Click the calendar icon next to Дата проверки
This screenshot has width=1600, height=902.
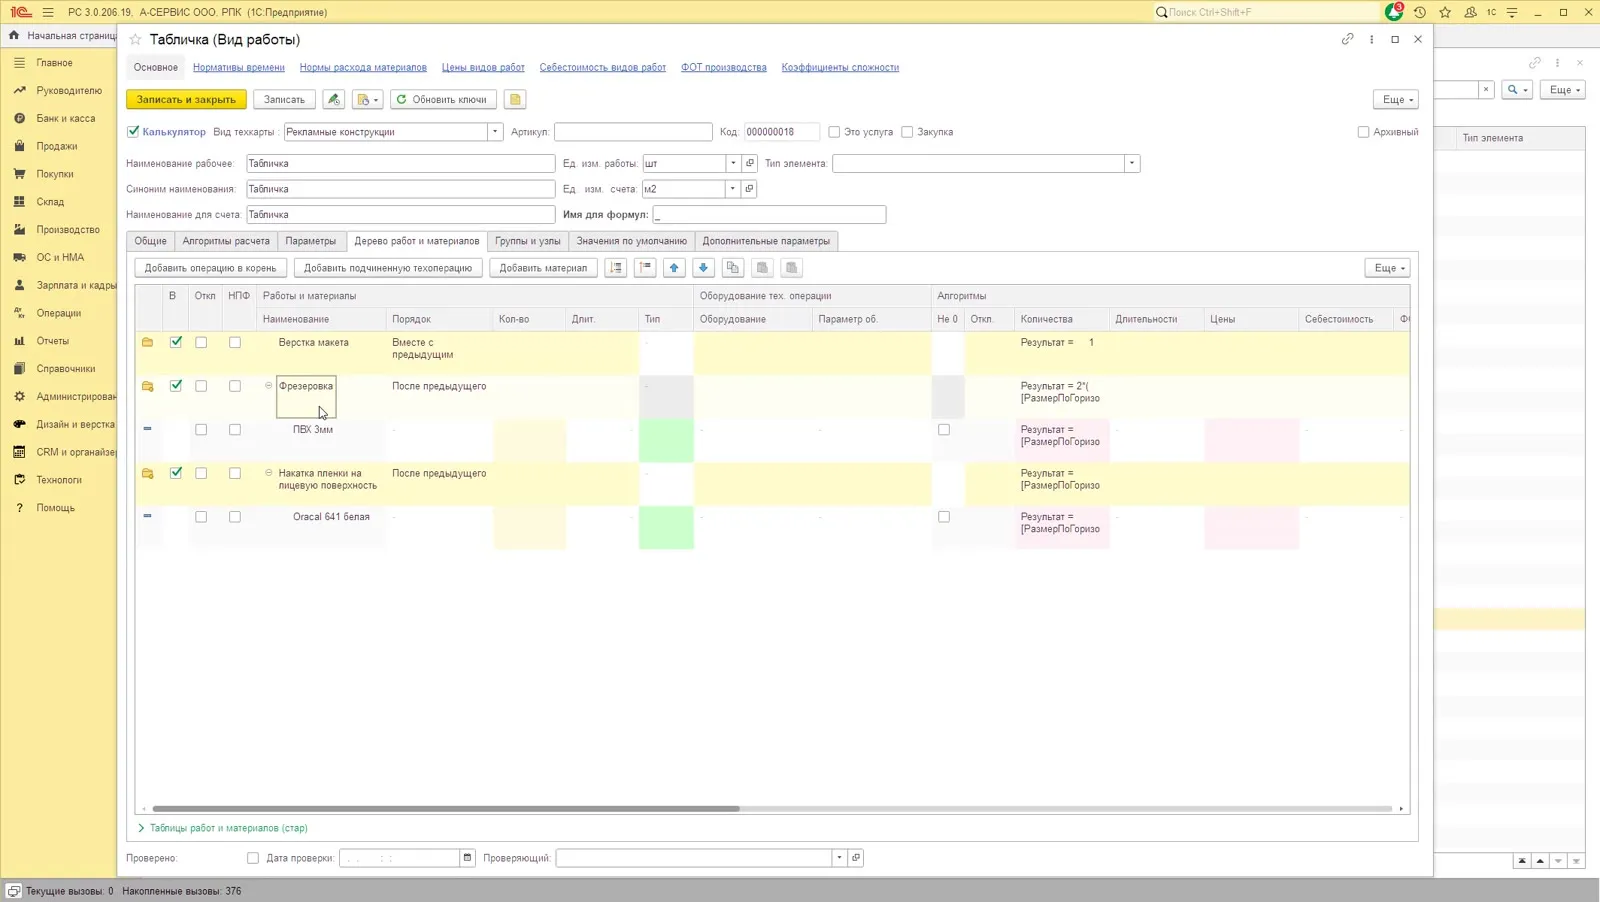[x=467, y=858]
